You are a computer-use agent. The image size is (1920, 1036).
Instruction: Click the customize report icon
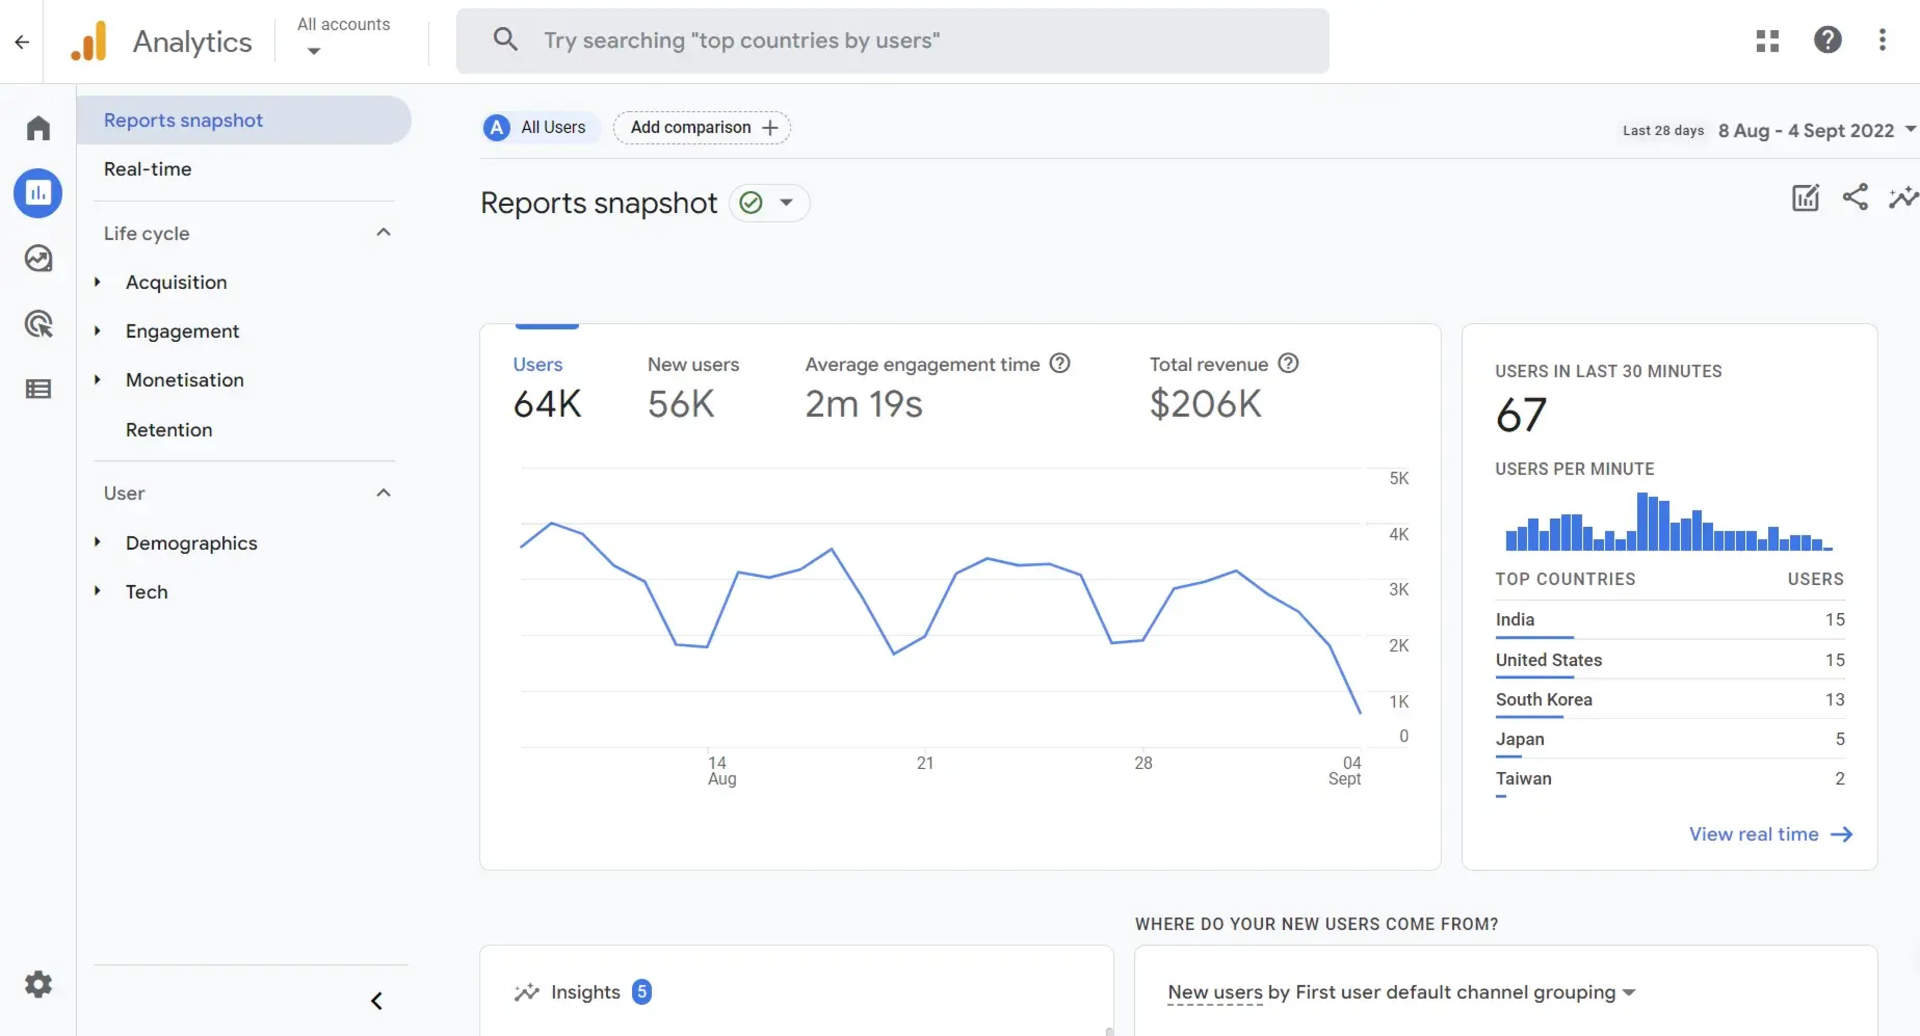coord(1804,197)
